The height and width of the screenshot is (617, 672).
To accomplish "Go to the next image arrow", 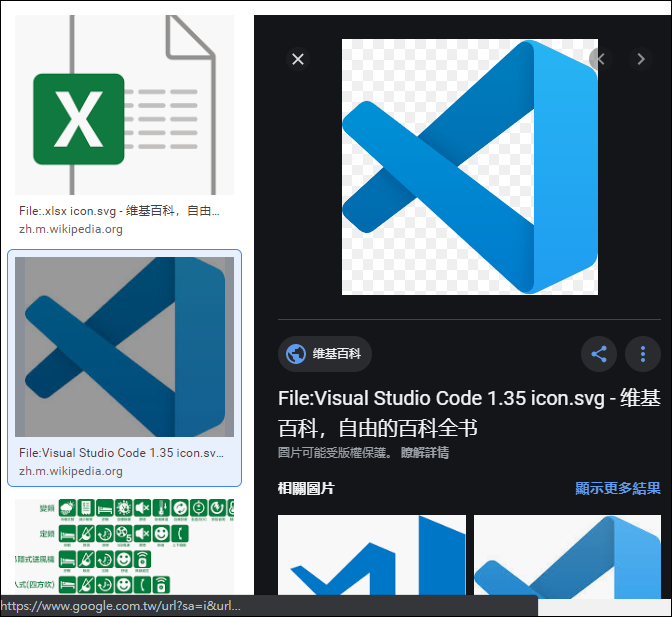I will pyautogui.click(x=641, y=59).
